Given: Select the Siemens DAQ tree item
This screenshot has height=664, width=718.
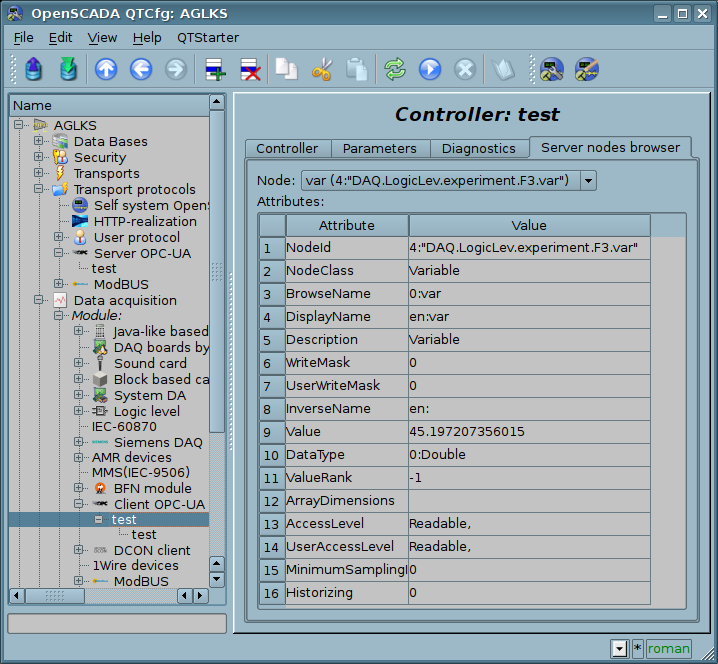Looking at the screenshot, I should point(158,442).
